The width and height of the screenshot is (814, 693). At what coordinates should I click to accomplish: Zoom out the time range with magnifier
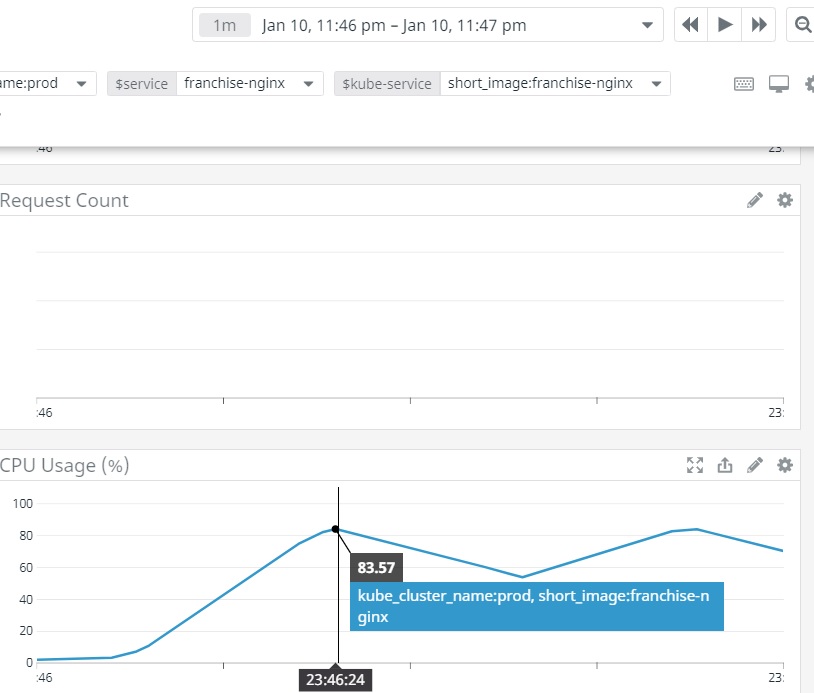(x=802, y=25)
